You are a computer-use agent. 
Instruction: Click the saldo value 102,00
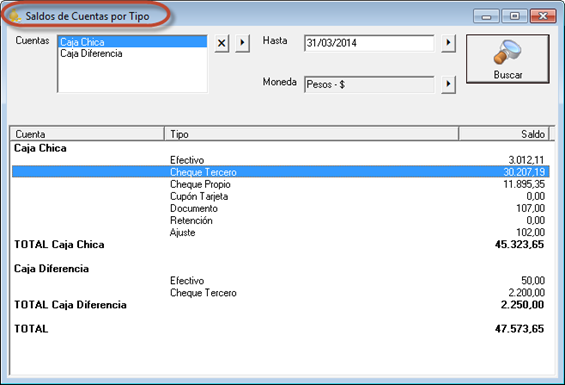(530, 233)
